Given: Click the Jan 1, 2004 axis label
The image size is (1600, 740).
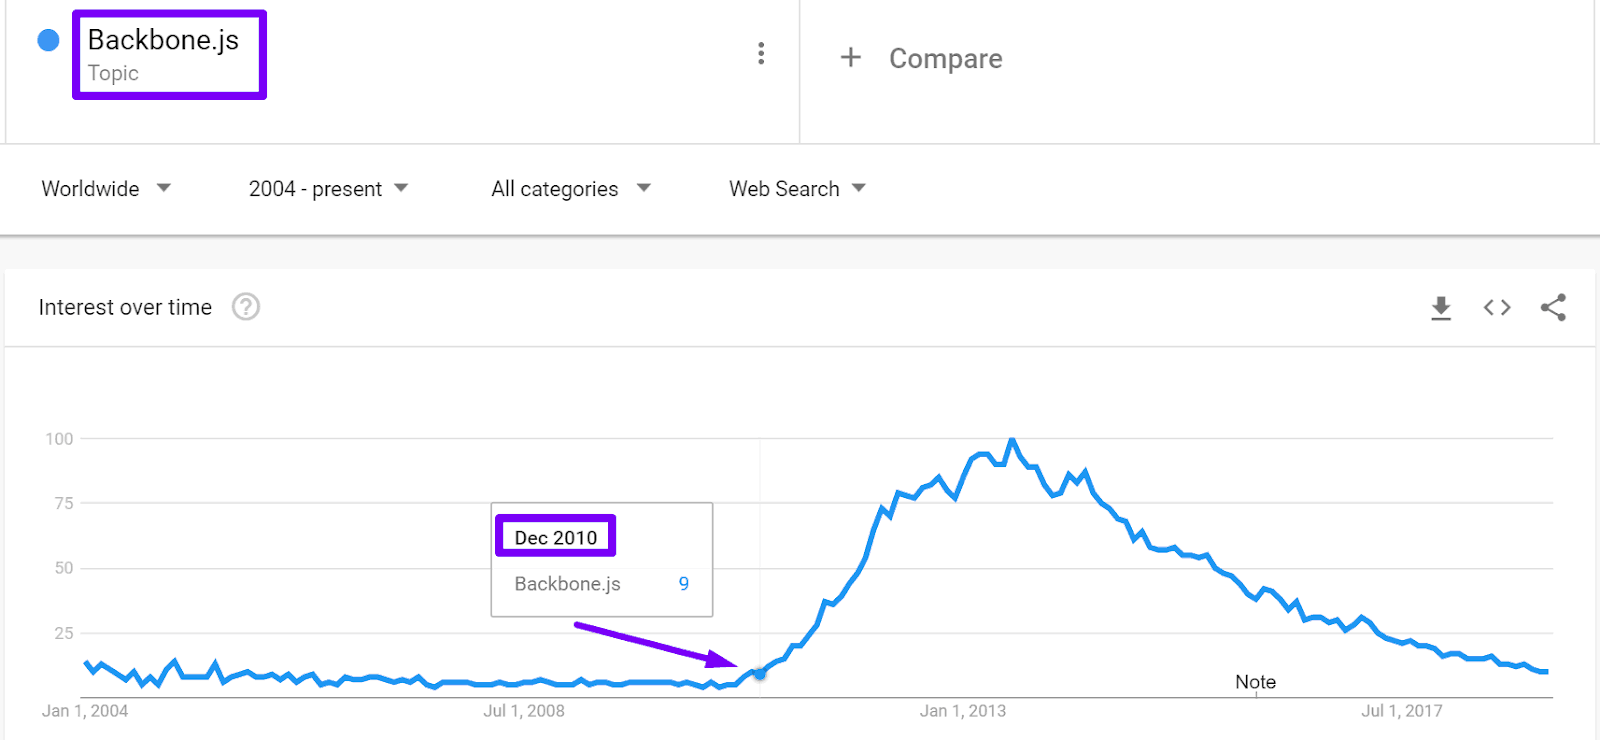Looking at the screenshot, I should (x=85, y=711).
